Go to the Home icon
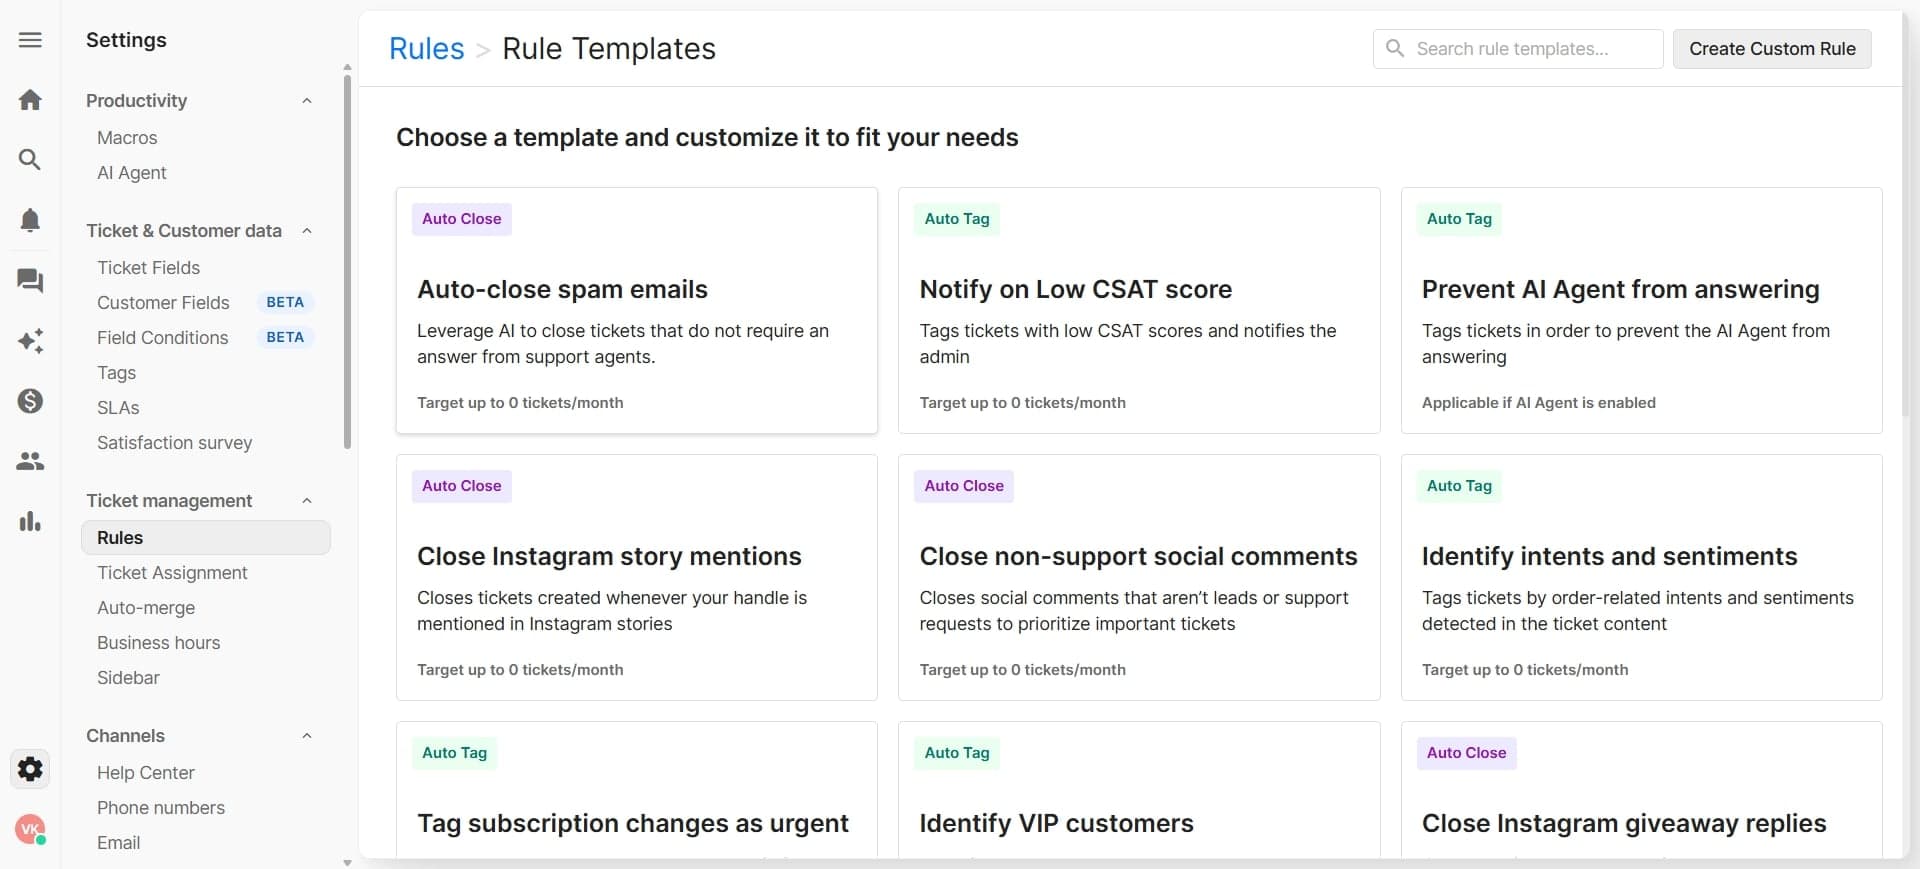 click(x=30, y=100)
